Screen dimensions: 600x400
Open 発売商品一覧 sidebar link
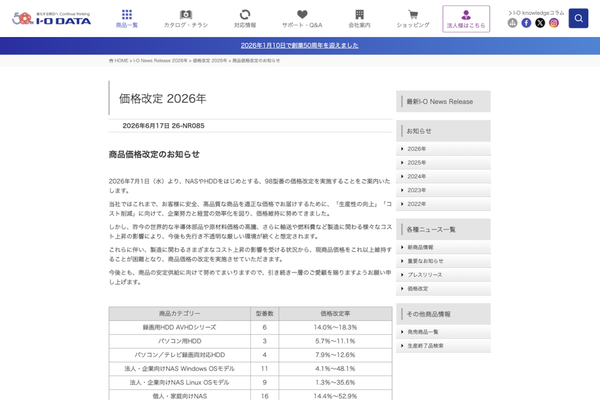tap(443, 332)
